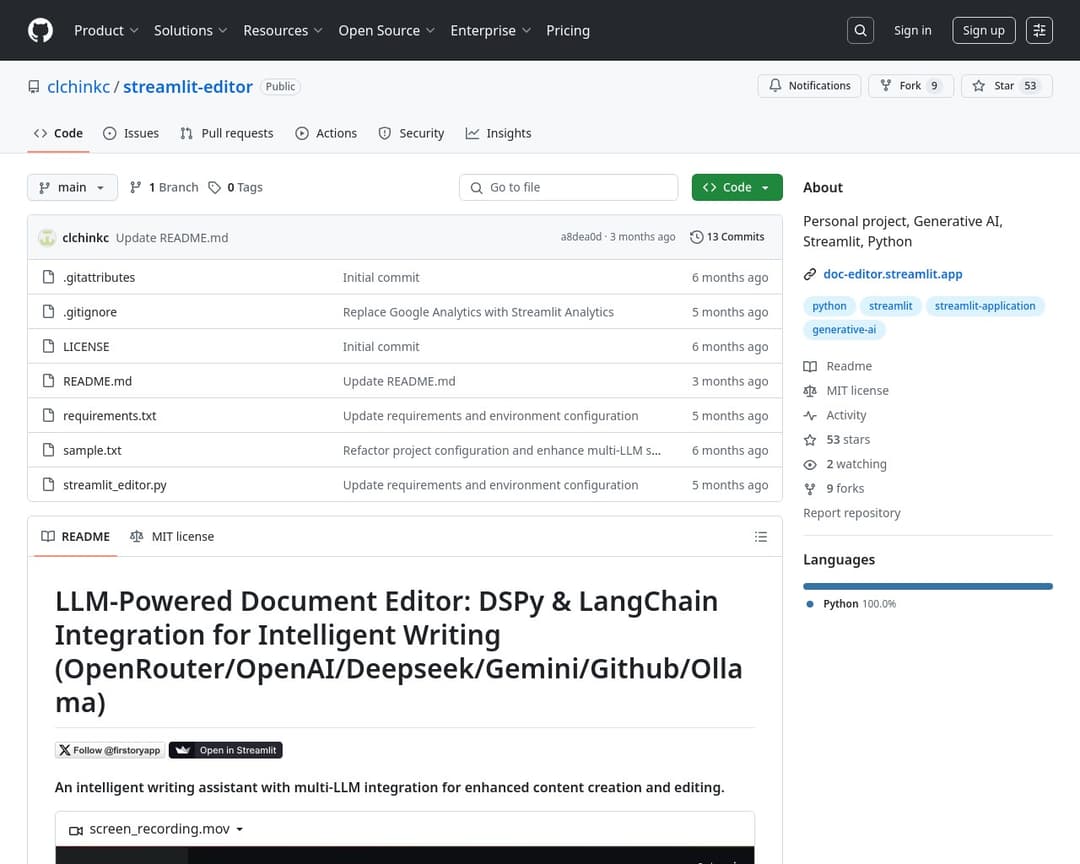Open requirements.txt file
Image resolution: width=1080 pixels, height=864 pixels.
pyautogui.click(x=110, y=415)
